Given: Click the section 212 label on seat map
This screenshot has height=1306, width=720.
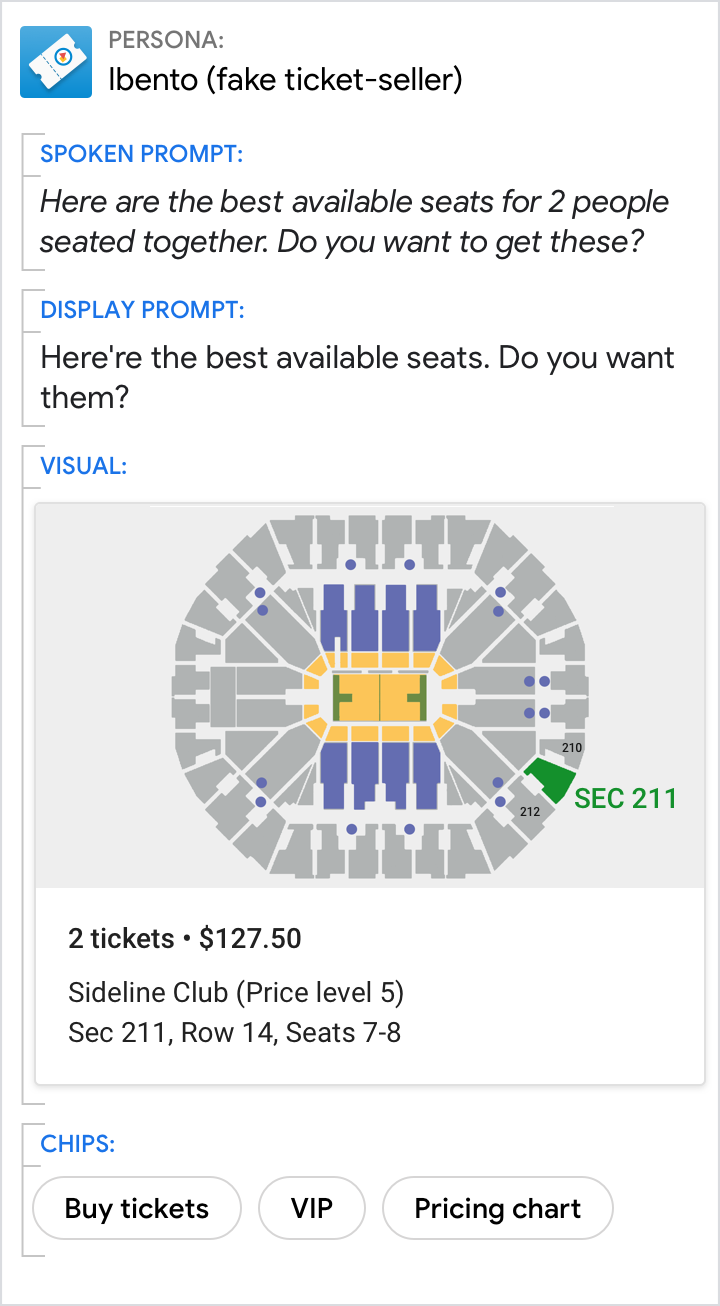Looking at the screenshot, I should [x=530, y=811].
